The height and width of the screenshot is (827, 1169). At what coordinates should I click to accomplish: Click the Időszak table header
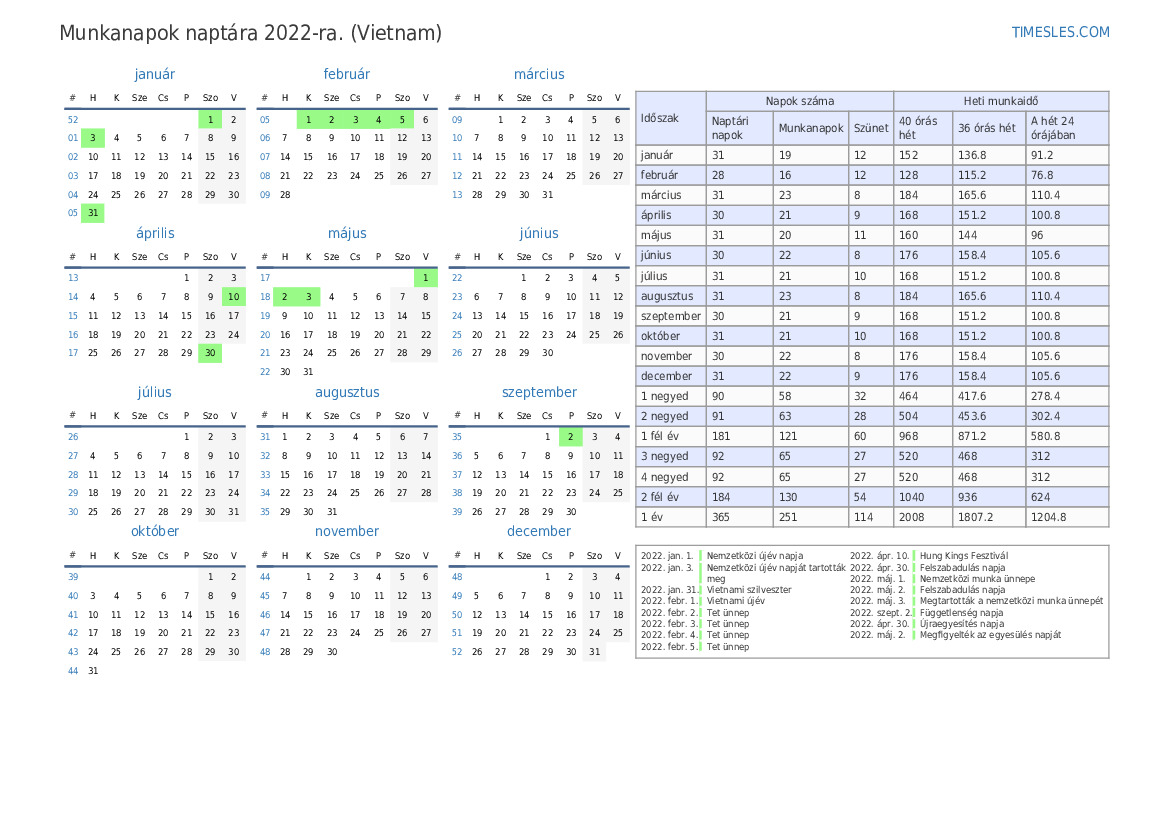coord(660,118)
